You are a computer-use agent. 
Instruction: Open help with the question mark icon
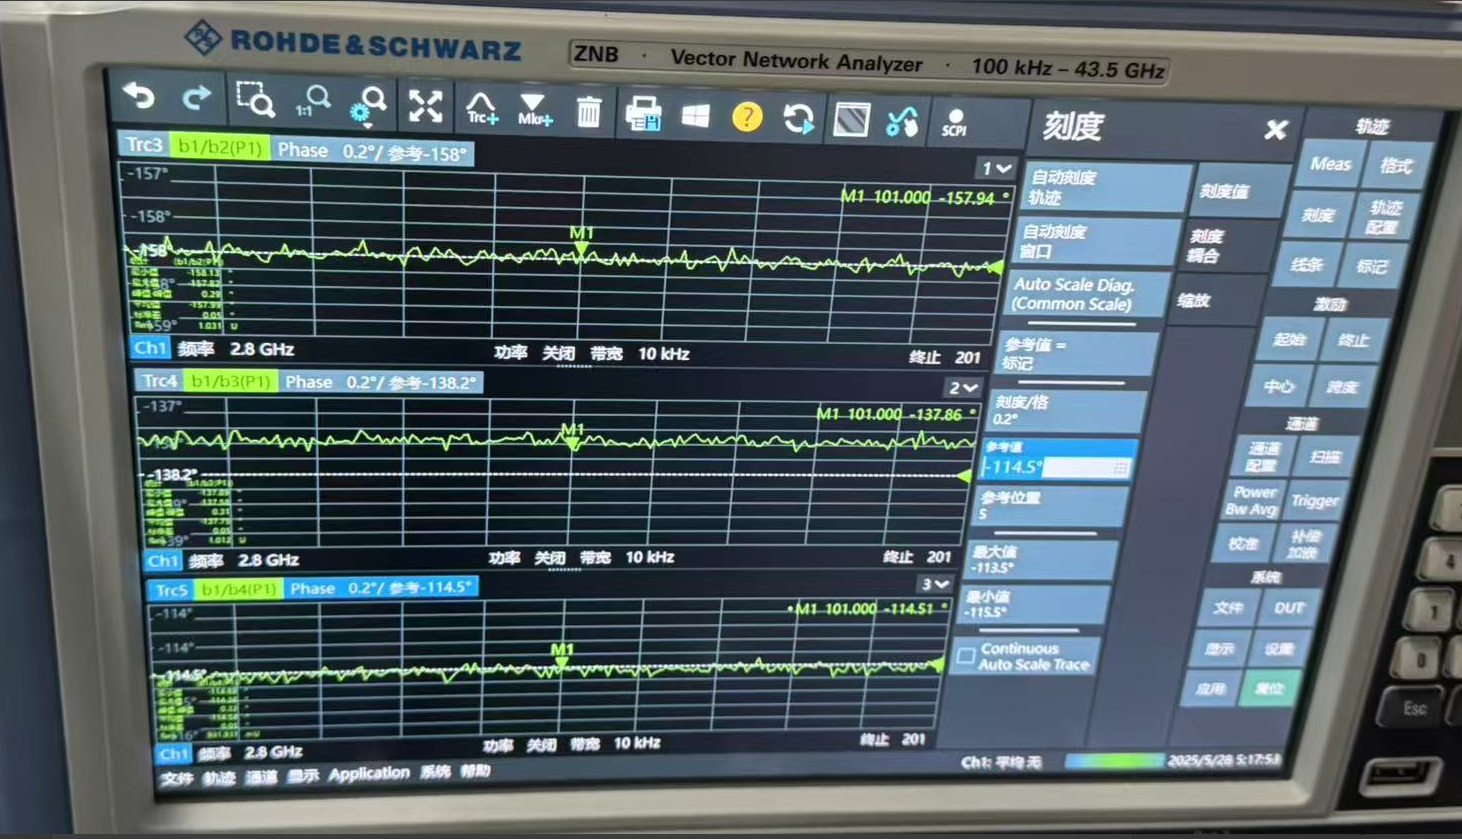[746, 117]
